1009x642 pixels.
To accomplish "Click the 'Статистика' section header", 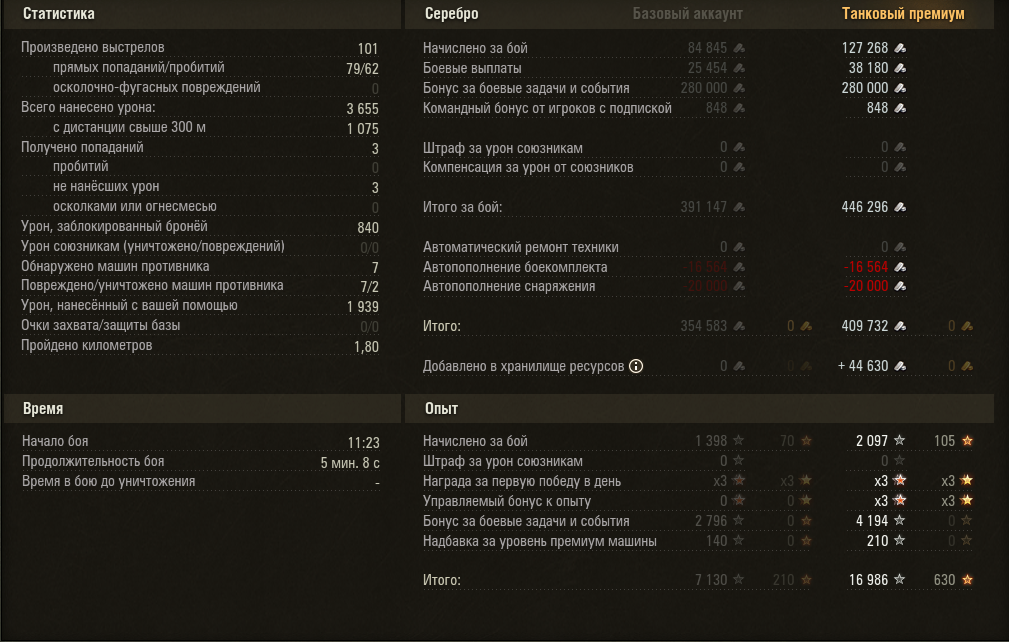I will (x=59, y=14).
